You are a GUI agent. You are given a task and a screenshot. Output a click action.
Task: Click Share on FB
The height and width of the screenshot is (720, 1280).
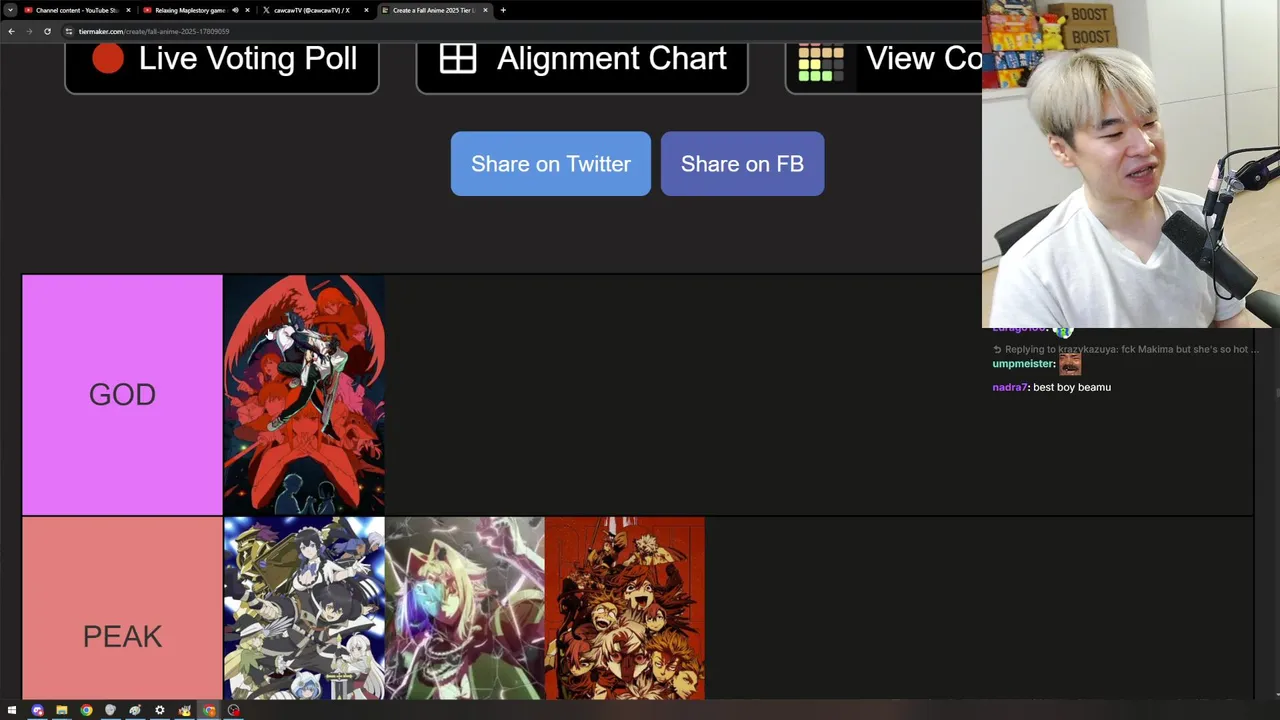click(x=742, y=164)
